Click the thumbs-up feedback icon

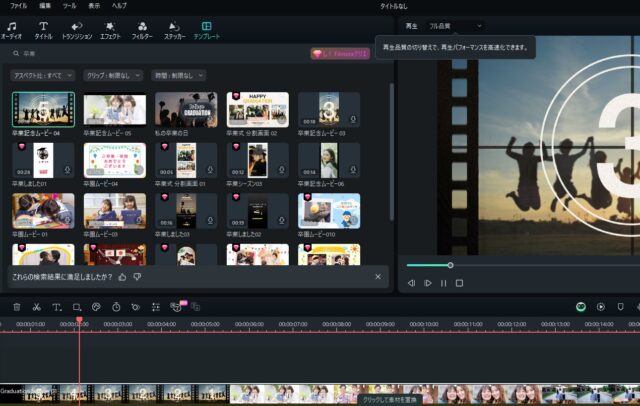pyautogui.click(x=122, y=276)
